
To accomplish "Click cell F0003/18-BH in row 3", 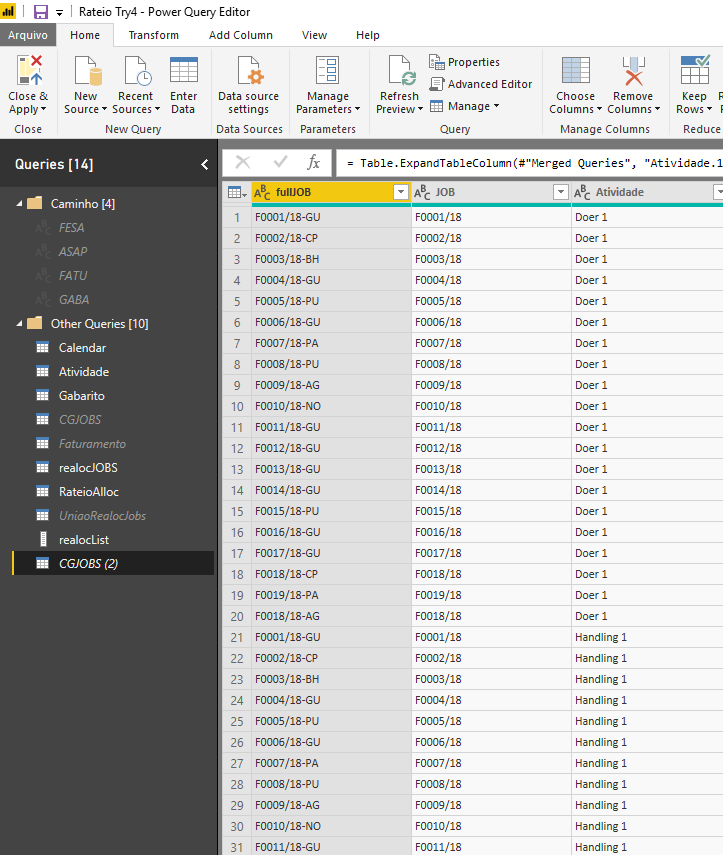I will (331, 259).
